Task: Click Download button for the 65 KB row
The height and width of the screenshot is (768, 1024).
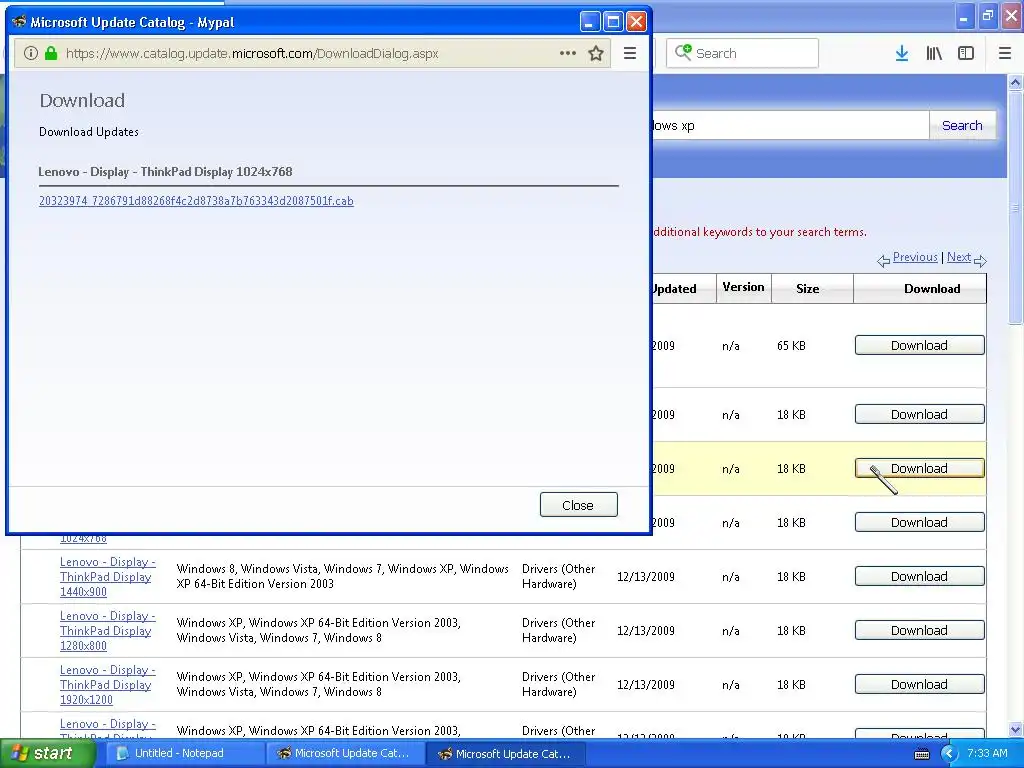Action: 920,345
